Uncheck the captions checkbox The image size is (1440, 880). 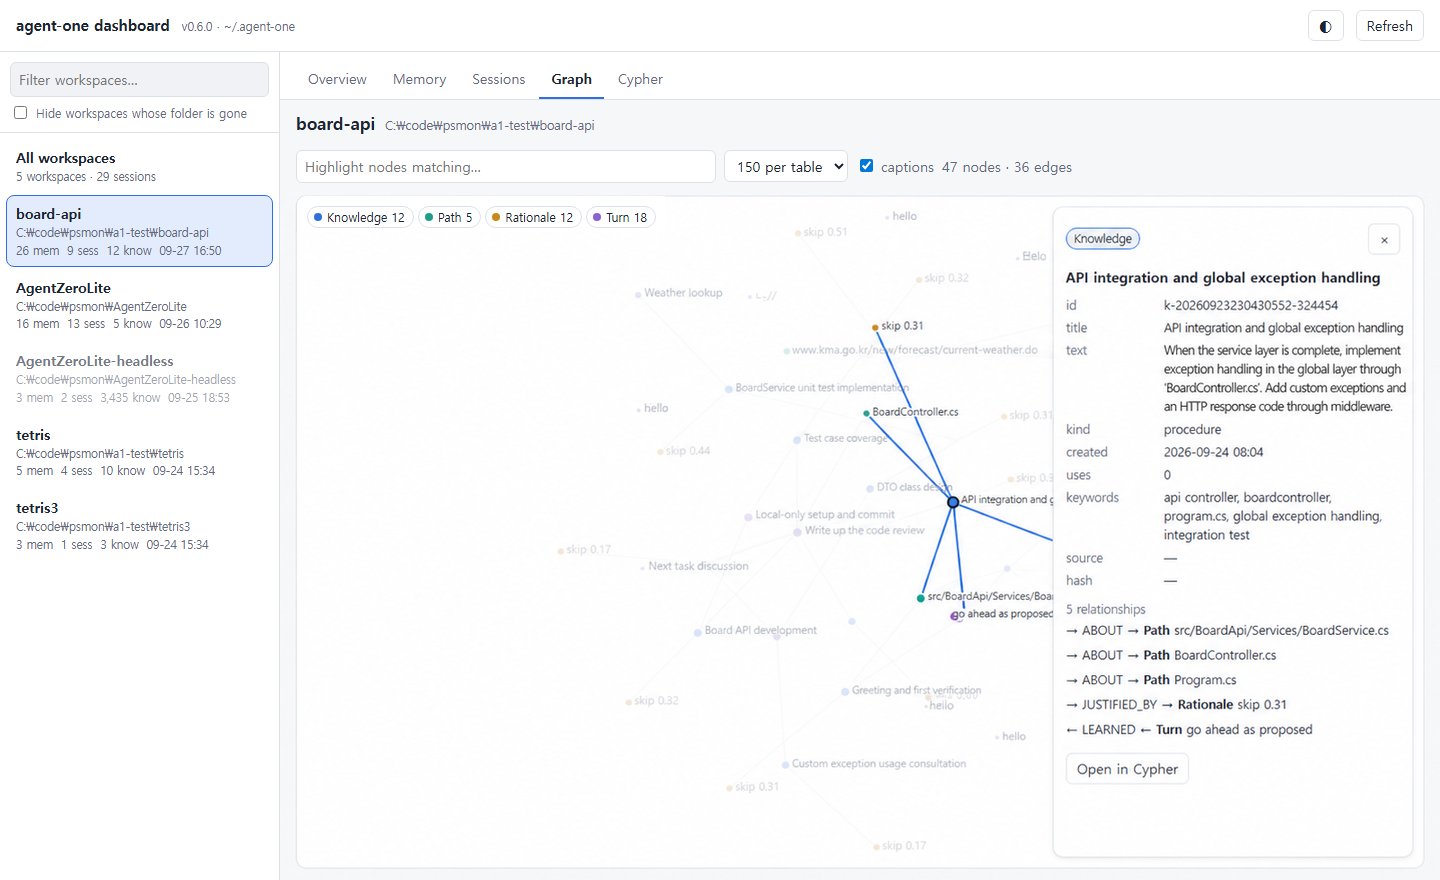pos(866,166)
